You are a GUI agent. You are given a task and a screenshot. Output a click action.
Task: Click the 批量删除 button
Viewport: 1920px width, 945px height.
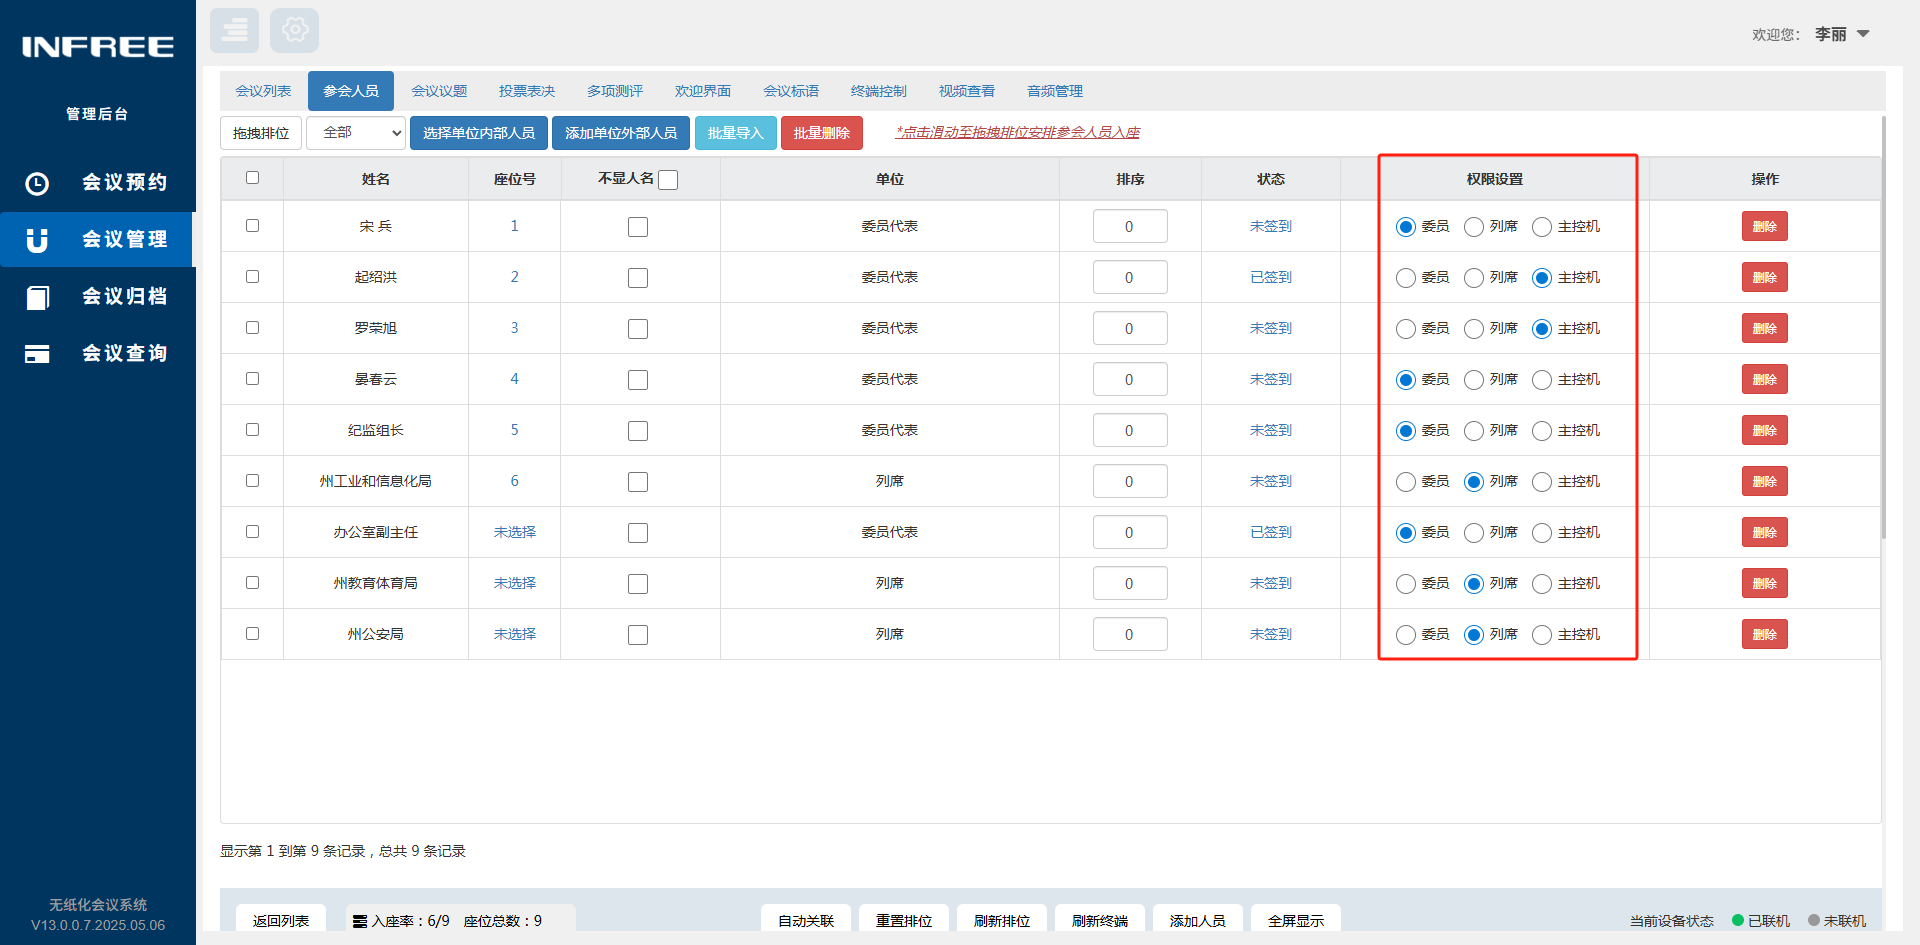822,133
